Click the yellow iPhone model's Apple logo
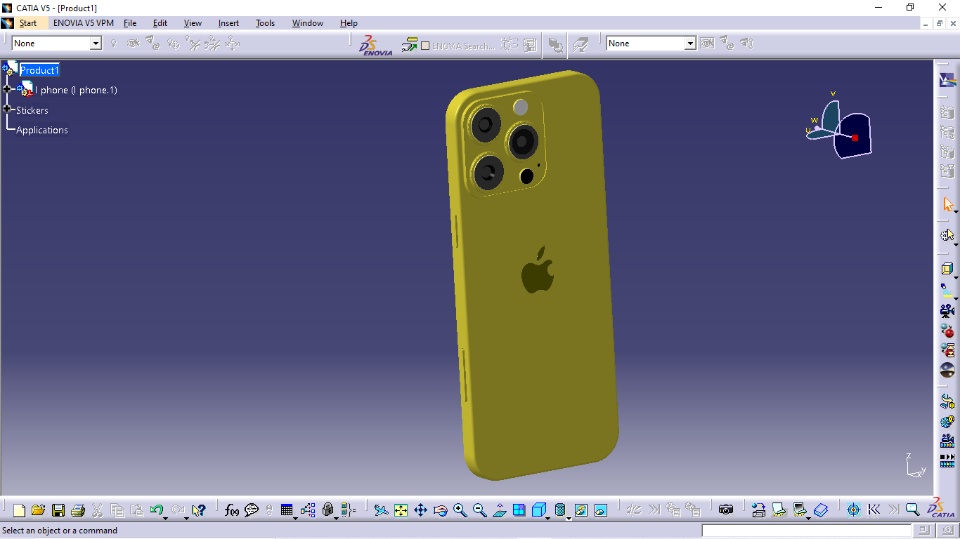The image size is (960, 539). pyautogui.click(x=538, y=270)
